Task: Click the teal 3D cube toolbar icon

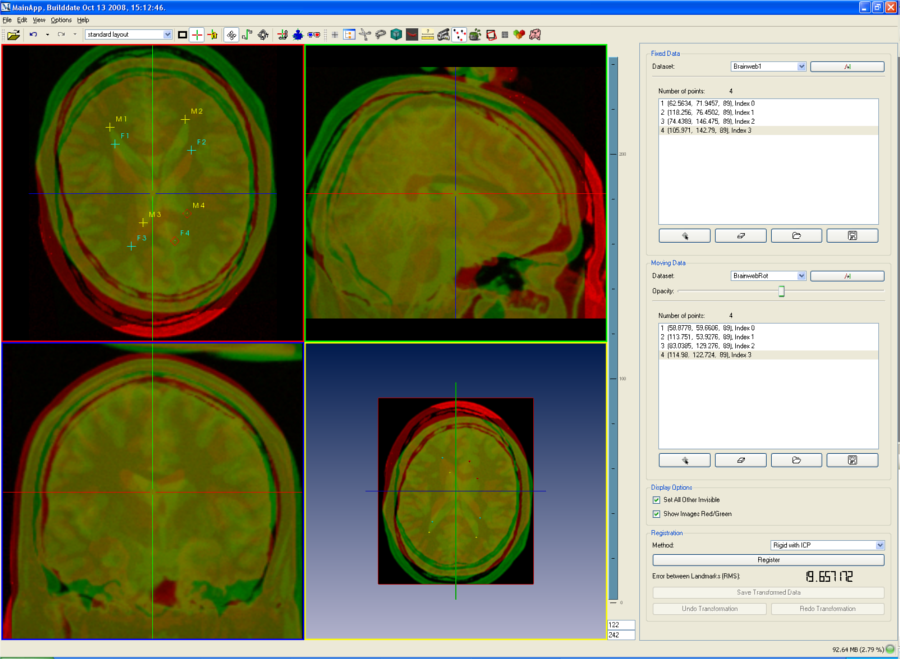Action: (x=396, y=34)
